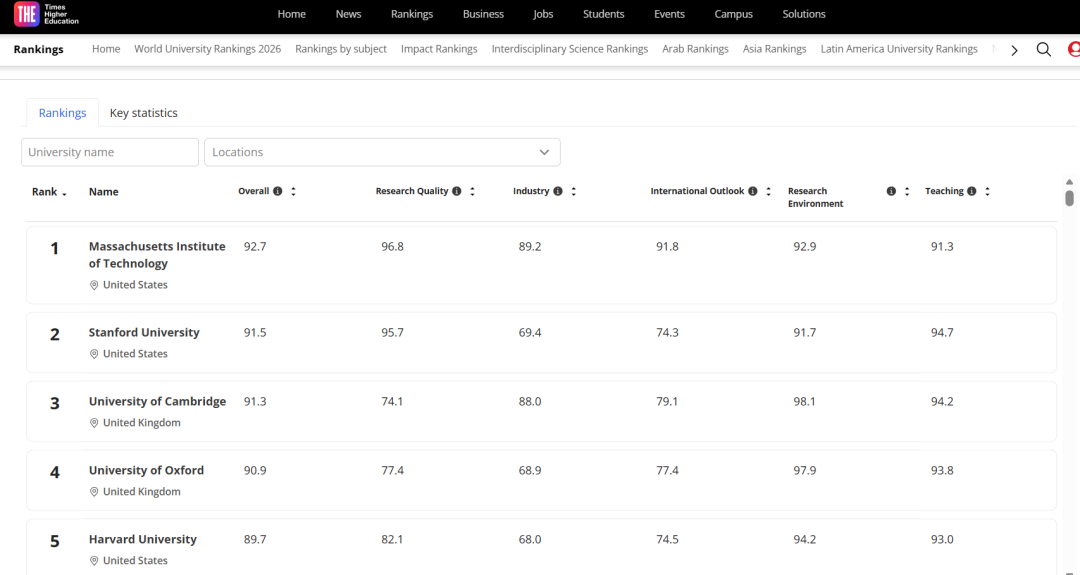Click the location pin under University of Cambridge

point(94,423)
